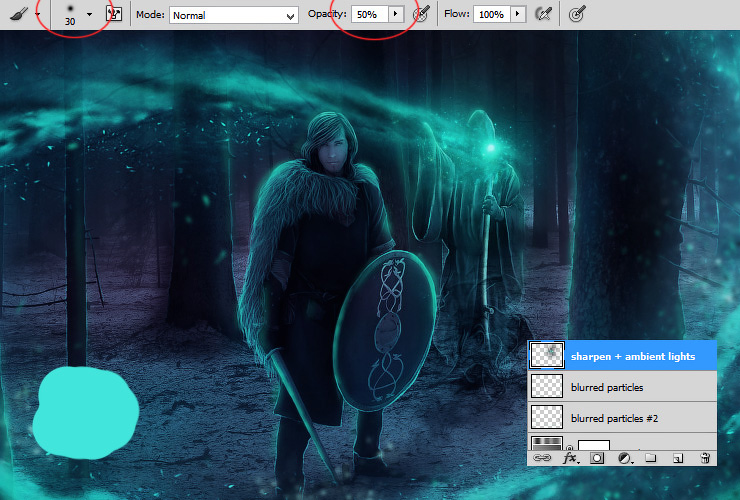The image size is (740, 500).
Task: Click the Link layers chain icon
Action: [x=542, y=458]
